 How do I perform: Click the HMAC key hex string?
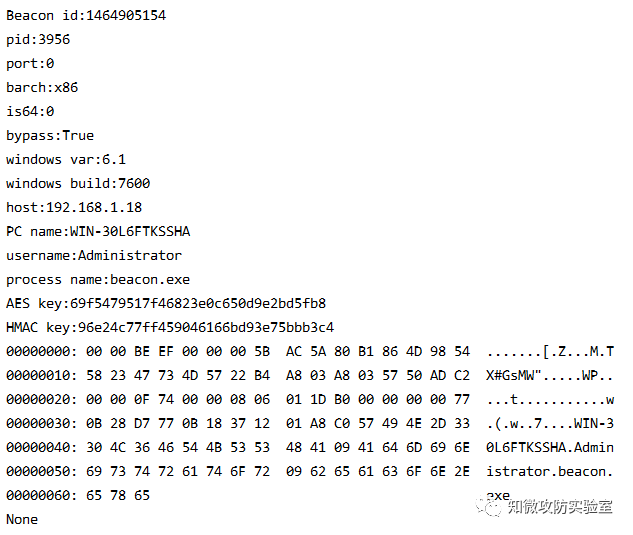point(206,327)
